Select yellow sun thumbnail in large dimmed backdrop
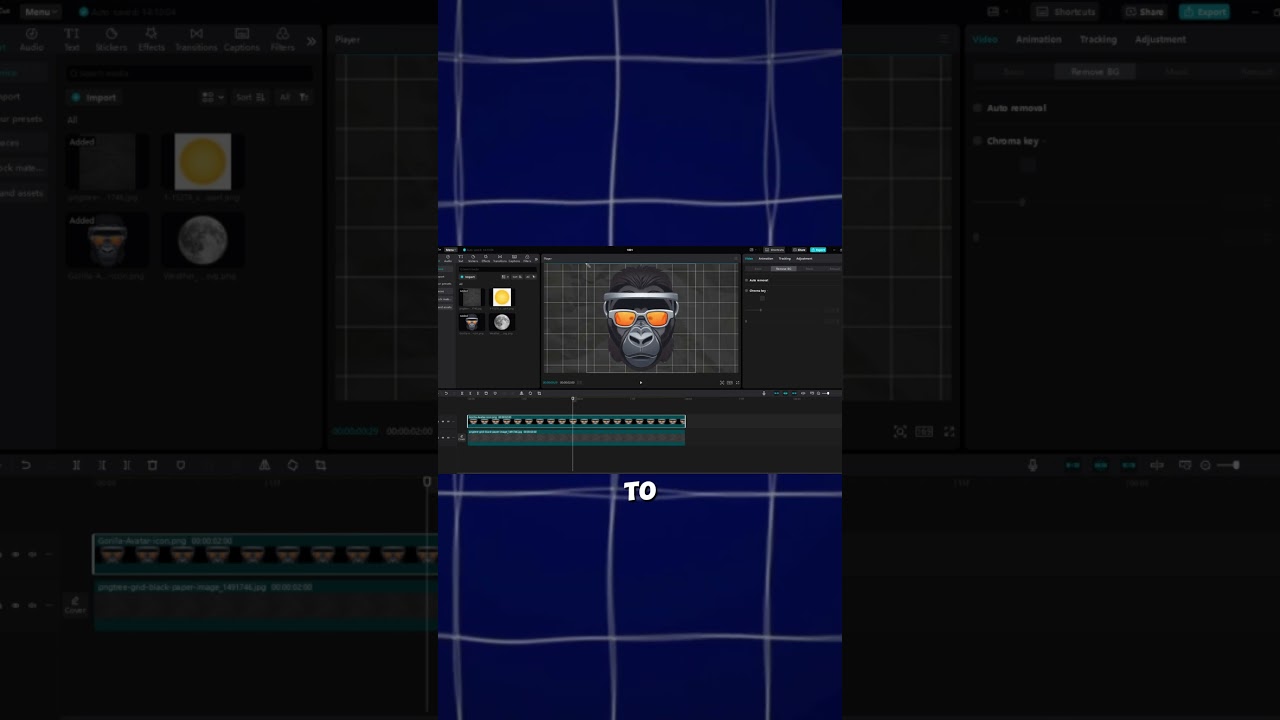This screenshot has width=1280, height=720. tap(203, 161)
